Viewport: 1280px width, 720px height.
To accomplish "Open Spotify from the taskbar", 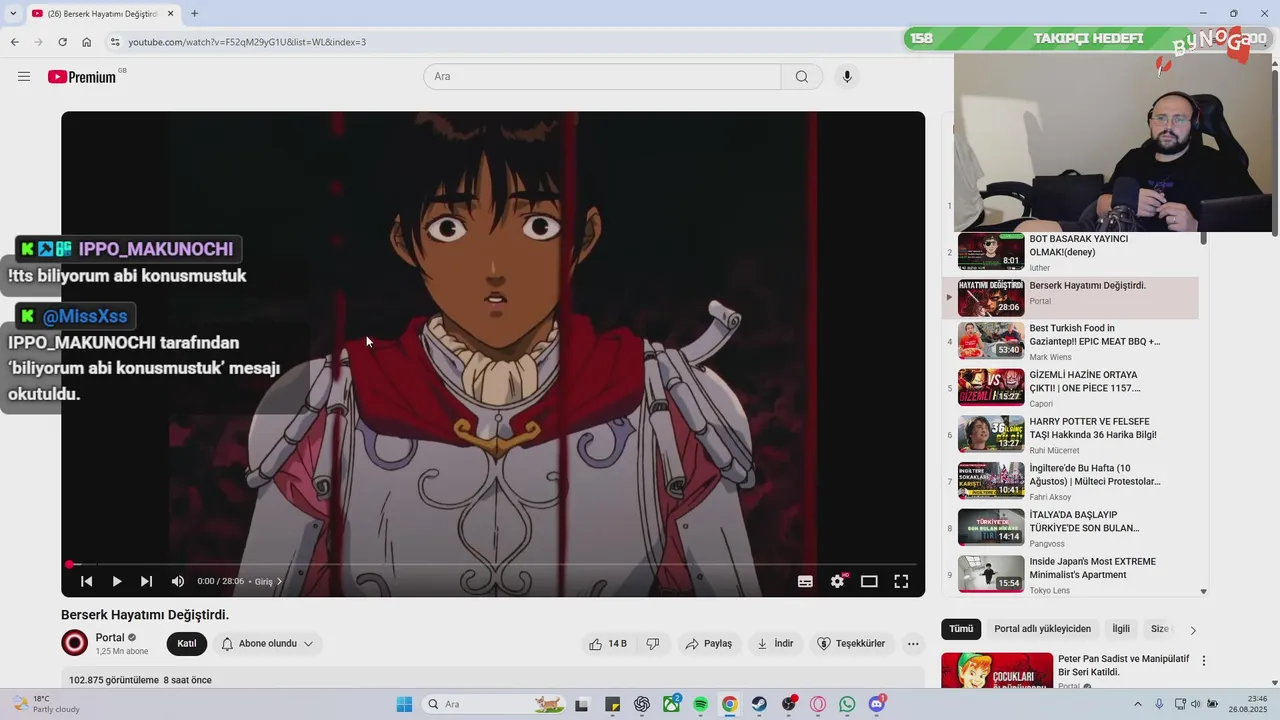I will (x=701, y=704).
